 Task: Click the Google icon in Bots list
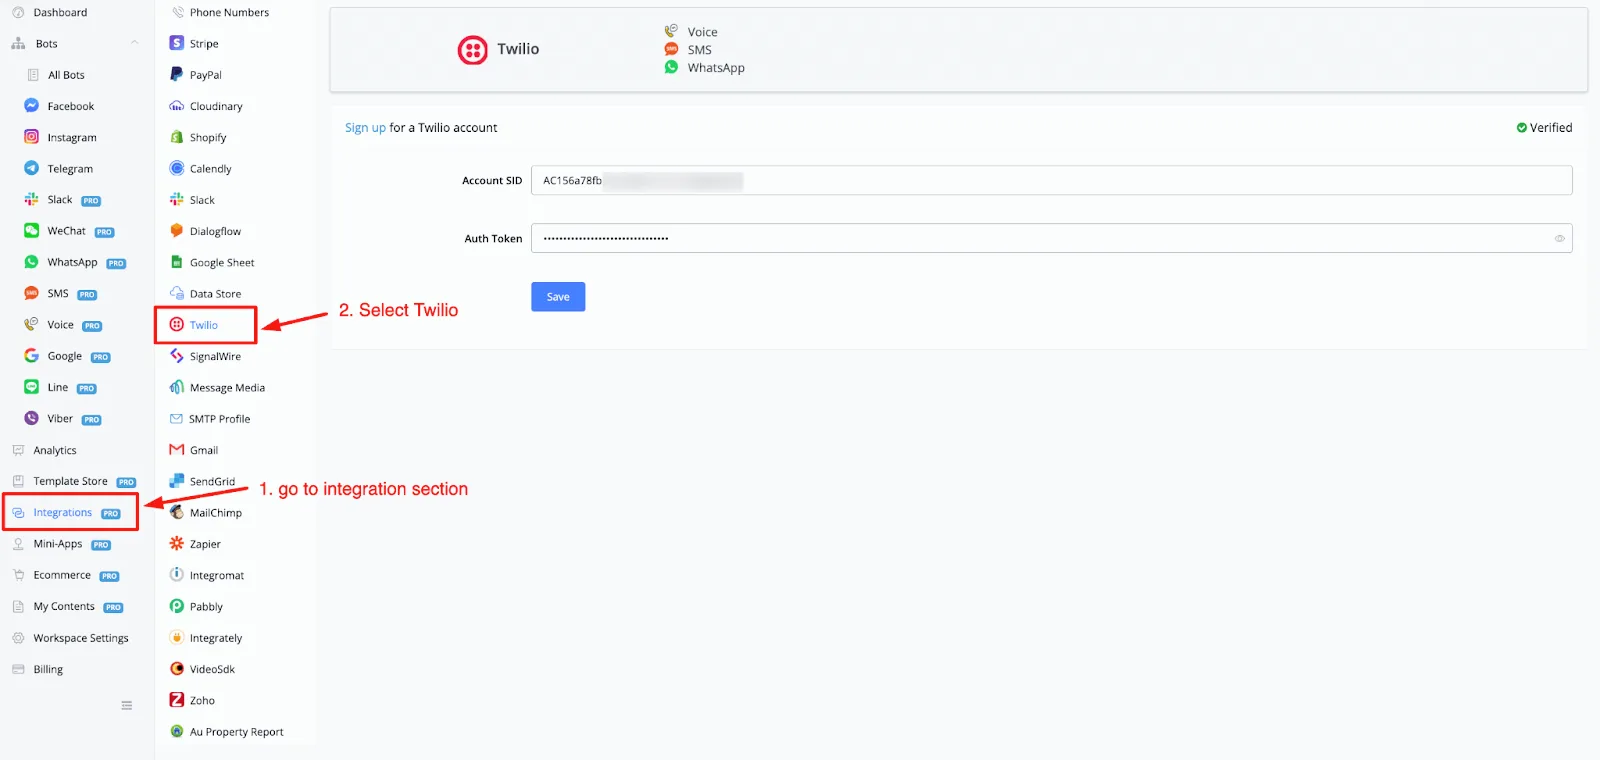[31, 355]
